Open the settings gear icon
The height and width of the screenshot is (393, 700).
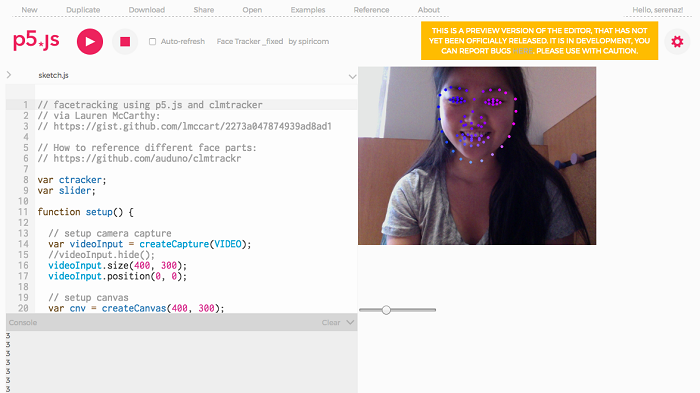tap(677, 42)
